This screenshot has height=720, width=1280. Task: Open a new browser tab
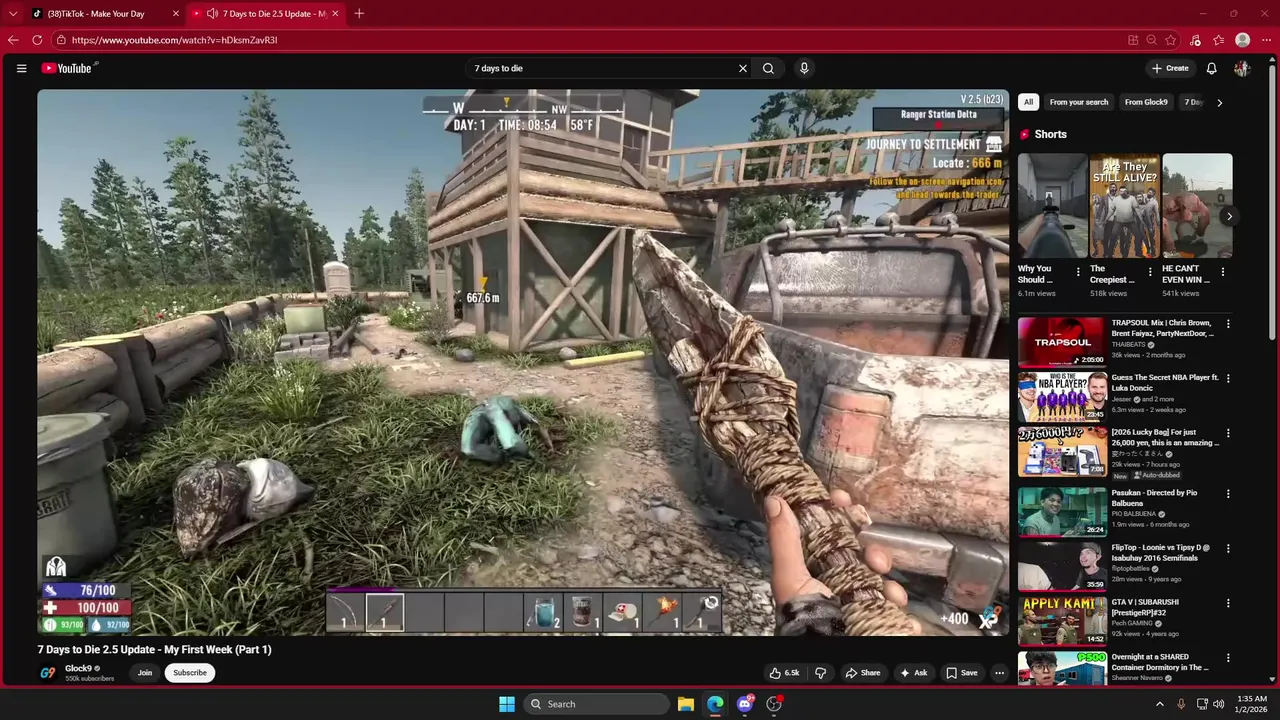(x=359, y=13)
